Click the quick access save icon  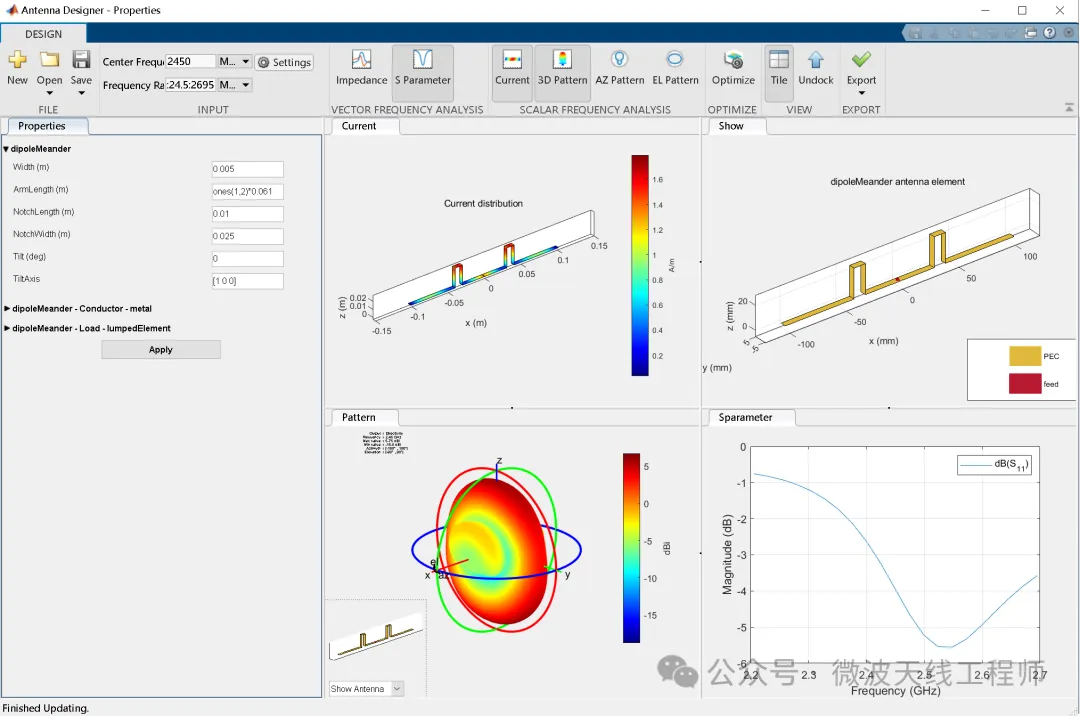[x=915, y=32]
